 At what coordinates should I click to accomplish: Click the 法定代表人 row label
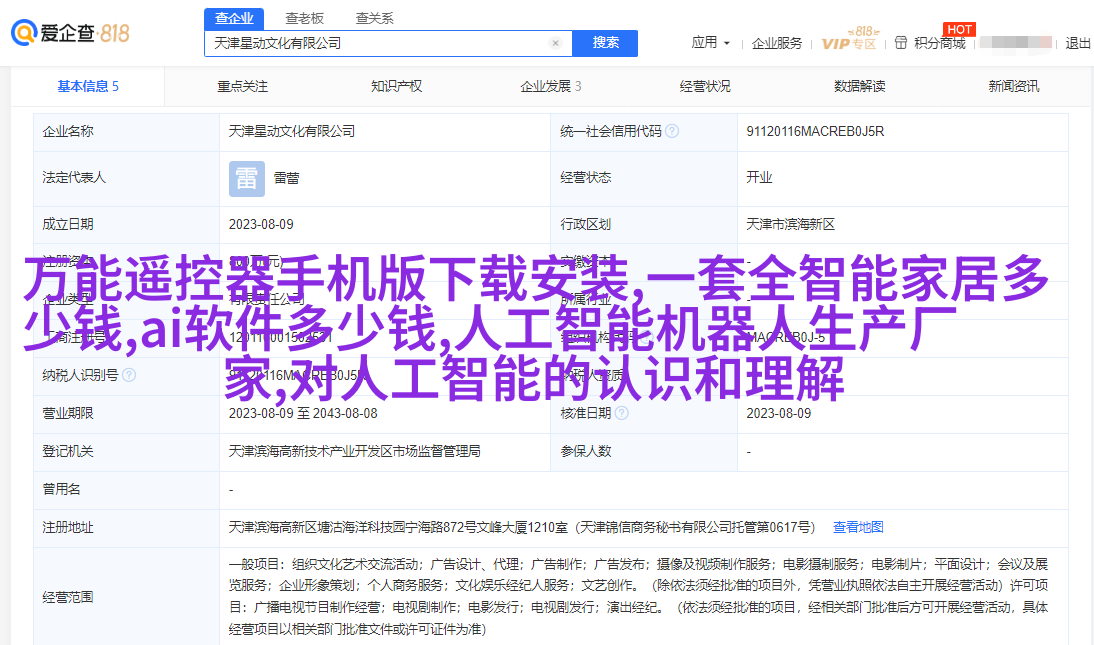point(74,178)
